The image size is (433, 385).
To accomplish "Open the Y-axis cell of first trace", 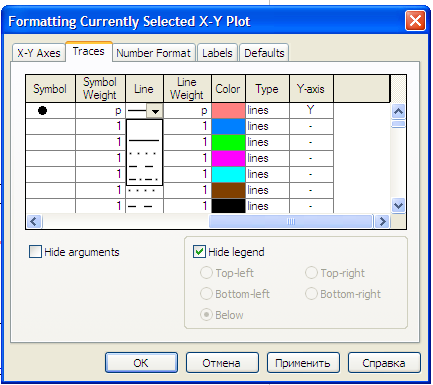I will 311,110.
